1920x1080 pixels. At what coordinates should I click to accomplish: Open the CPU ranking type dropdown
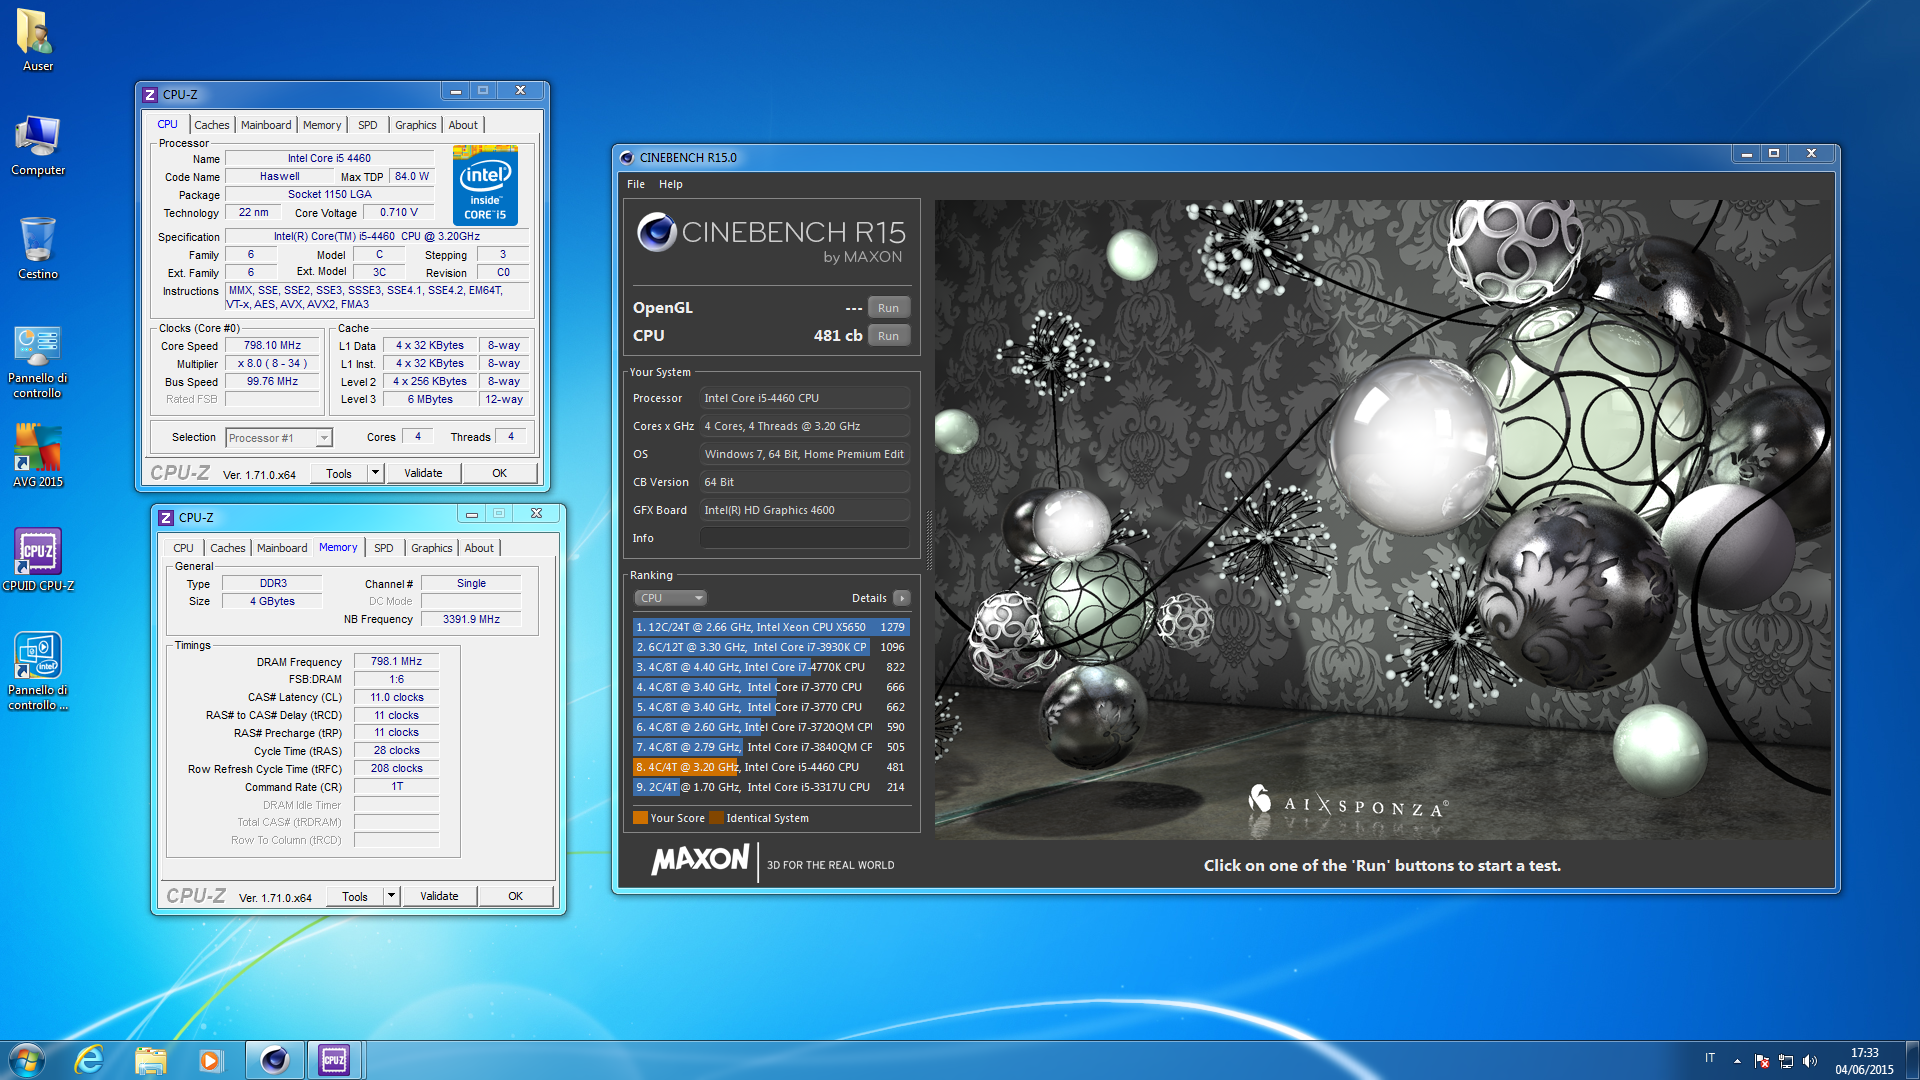pos(671,598)
